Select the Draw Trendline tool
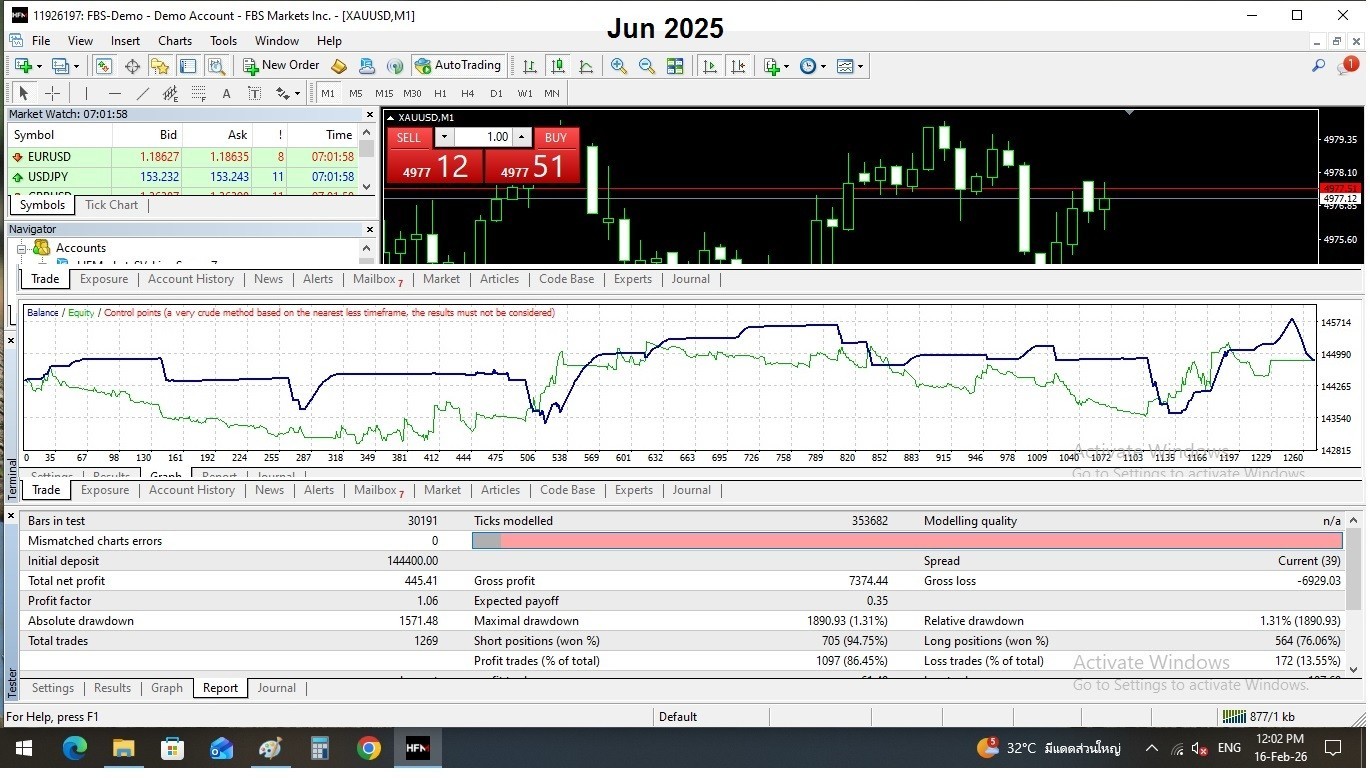This screenshot has height=778, width=1370. [143, 93]
